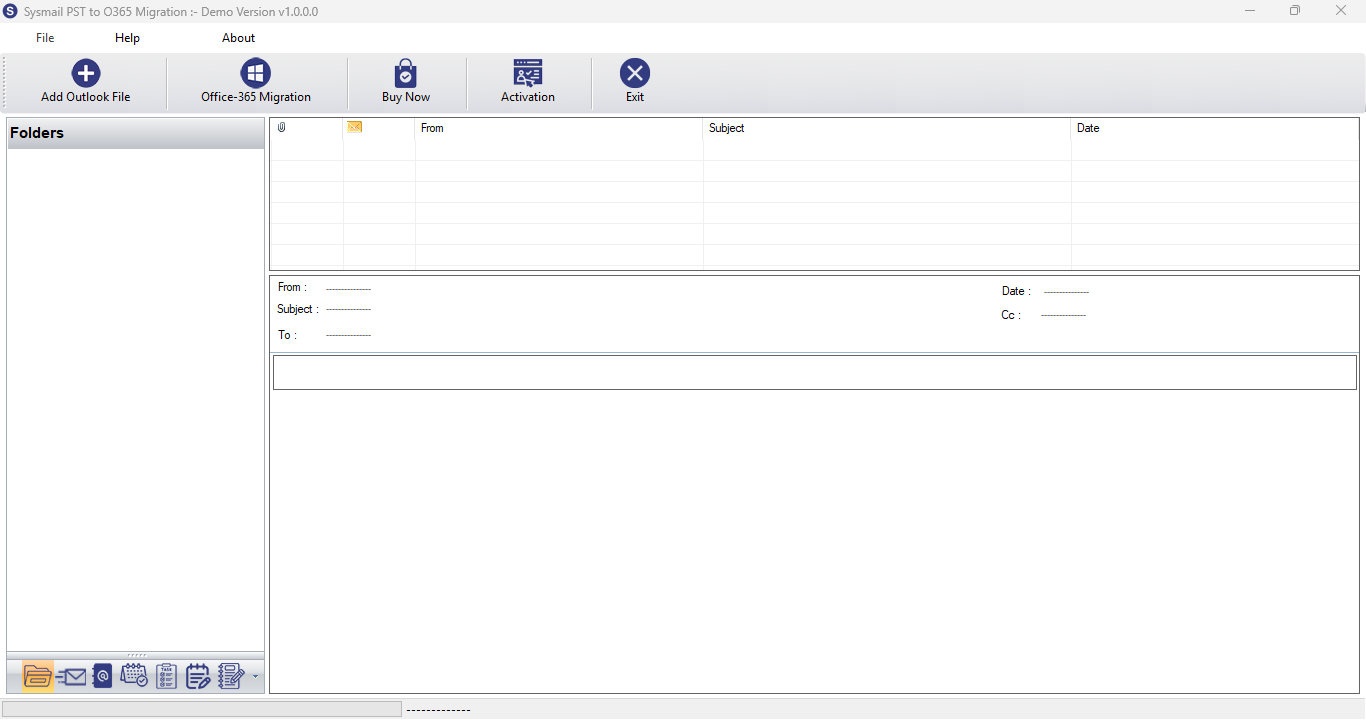Screen dimensions: 1366x720
Task: Sort messages by From column header
Action: click(559, 128)
